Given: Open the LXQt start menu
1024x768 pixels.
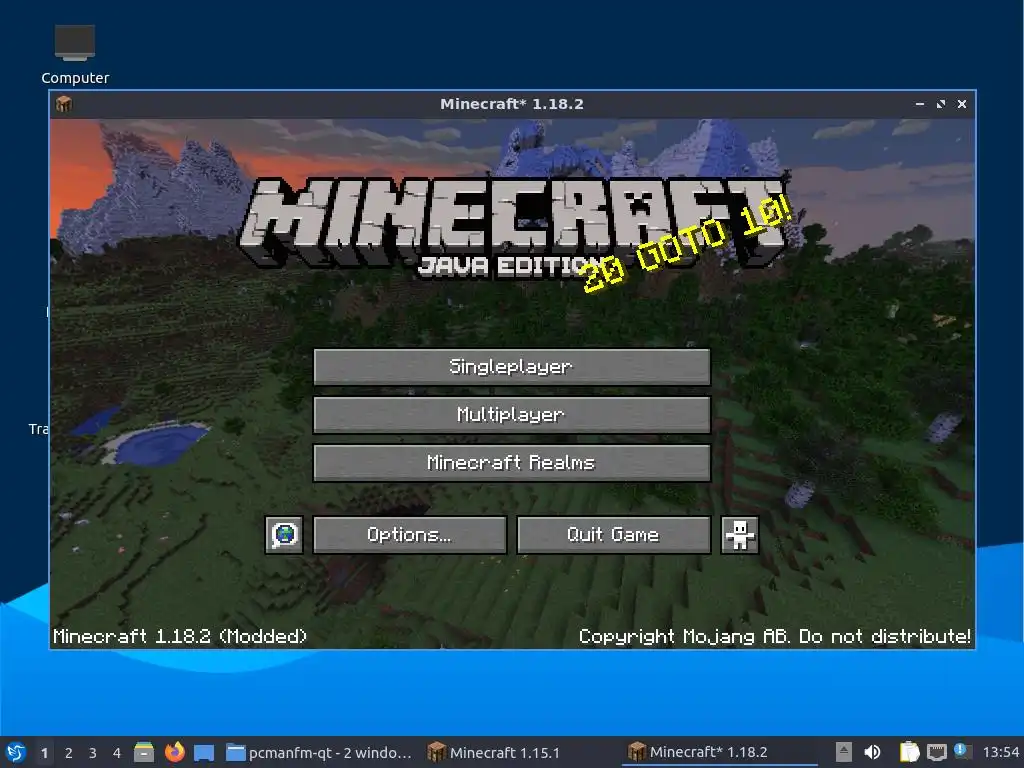Looking at the screenshot, I should (x=16, y=752).
